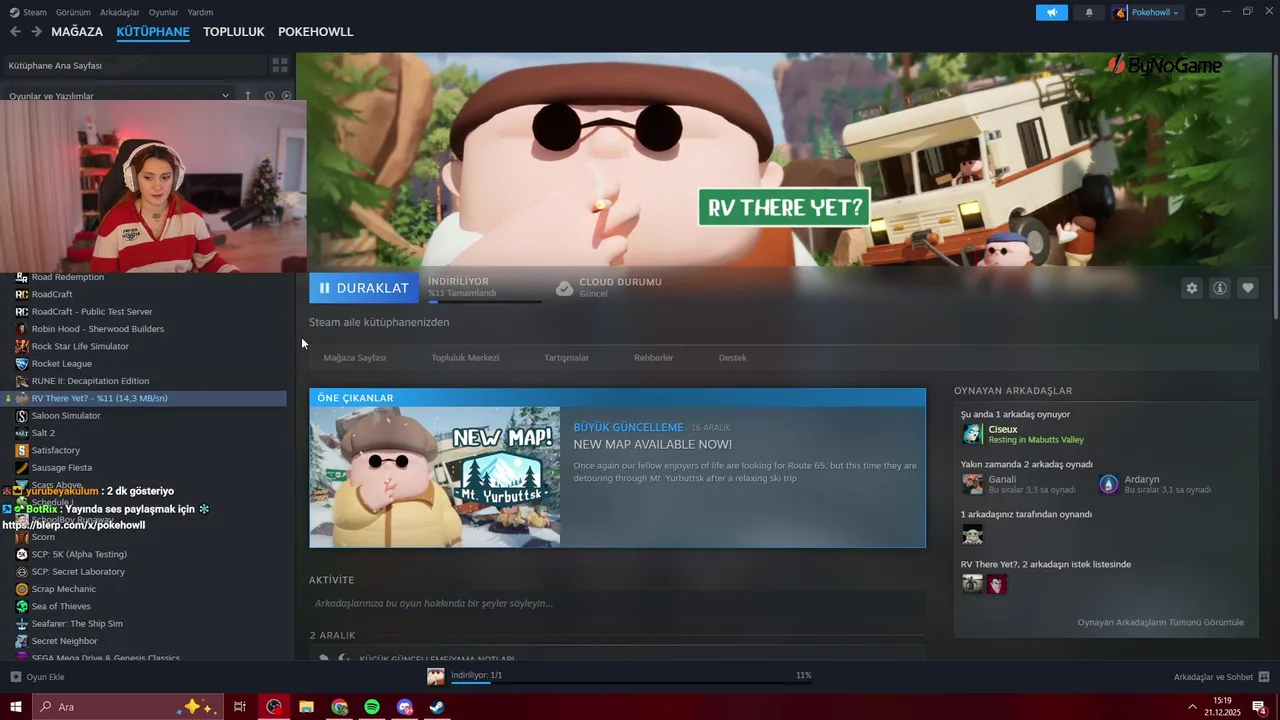Click the Sausage Fiesta game icon
This screenshot has height=720, width=1280.
(22, 467)
